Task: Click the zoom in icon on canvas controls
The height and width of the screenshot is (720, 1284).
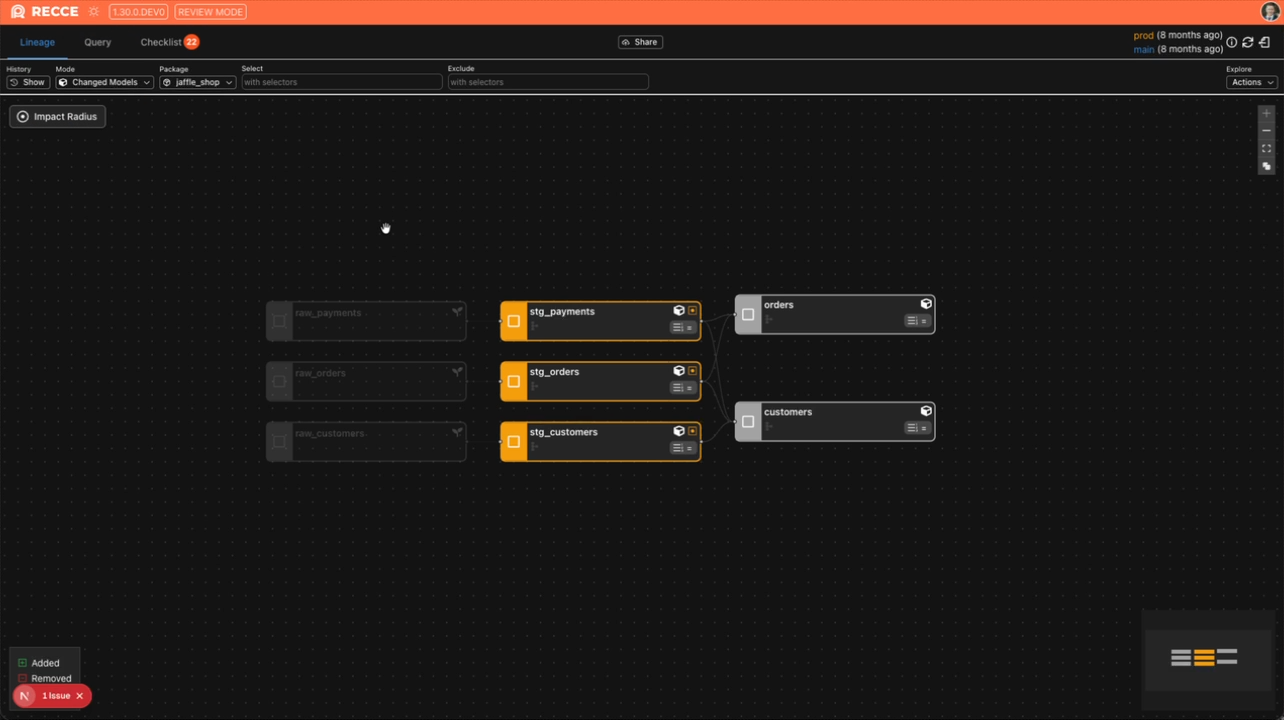Action: pyautogui.click(x=1266, y=112)
